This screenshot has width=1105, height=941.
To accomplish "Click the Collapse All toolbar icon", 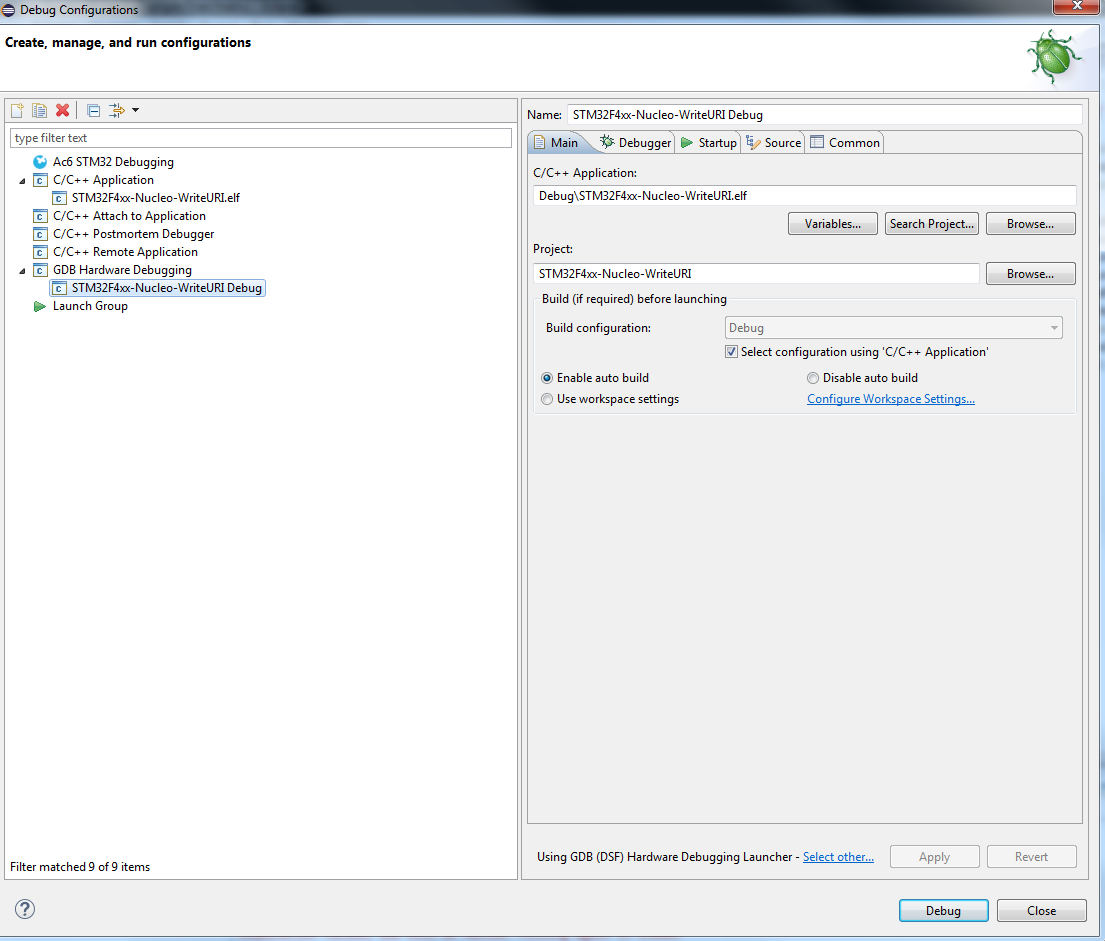I will [x=93, y=111].
